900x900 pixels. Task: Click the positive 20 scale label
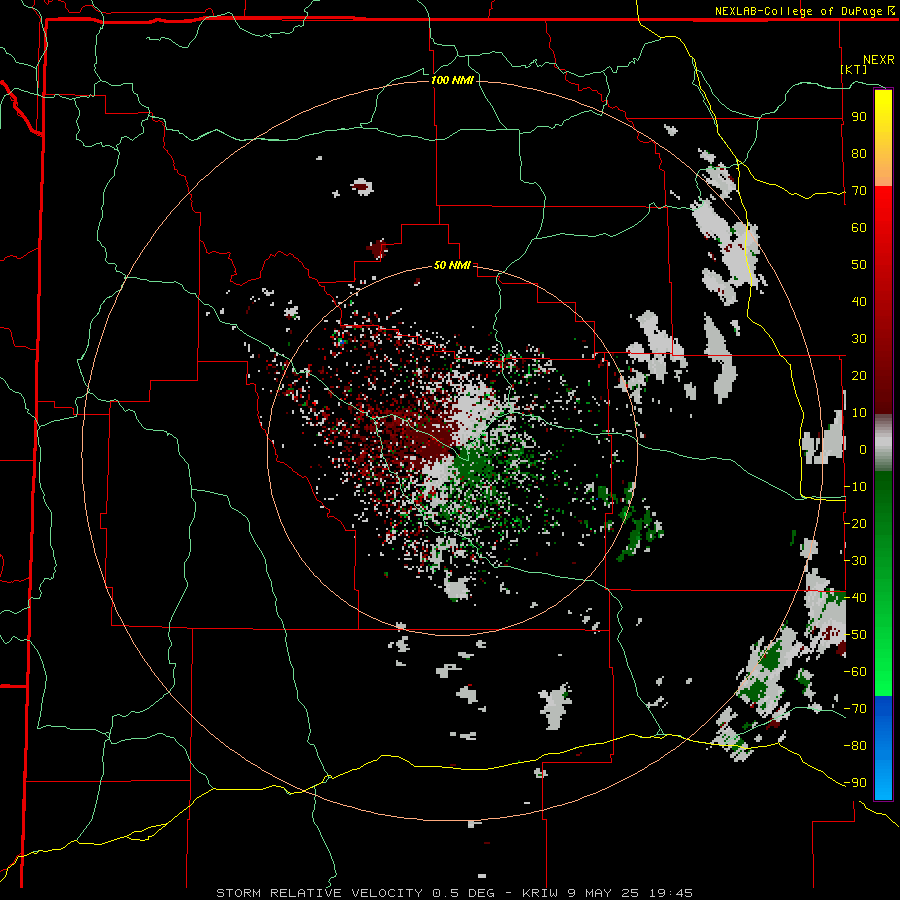pos(859,375)
